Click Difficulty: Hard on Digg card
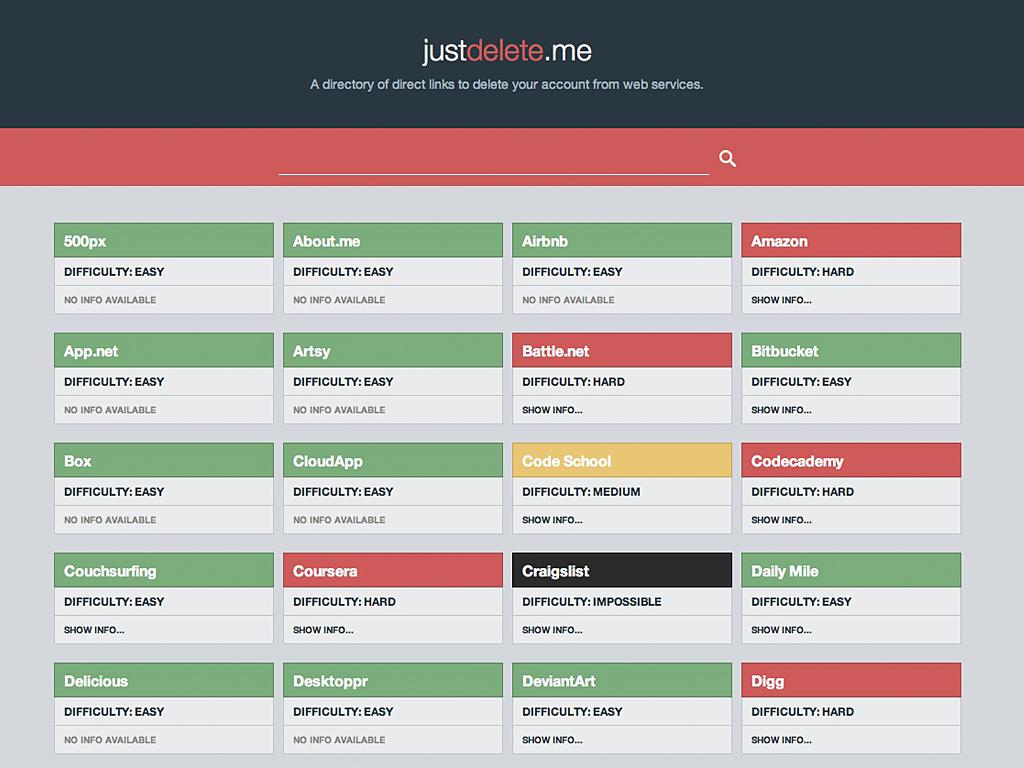1024x768 pixels. [803, 712]
